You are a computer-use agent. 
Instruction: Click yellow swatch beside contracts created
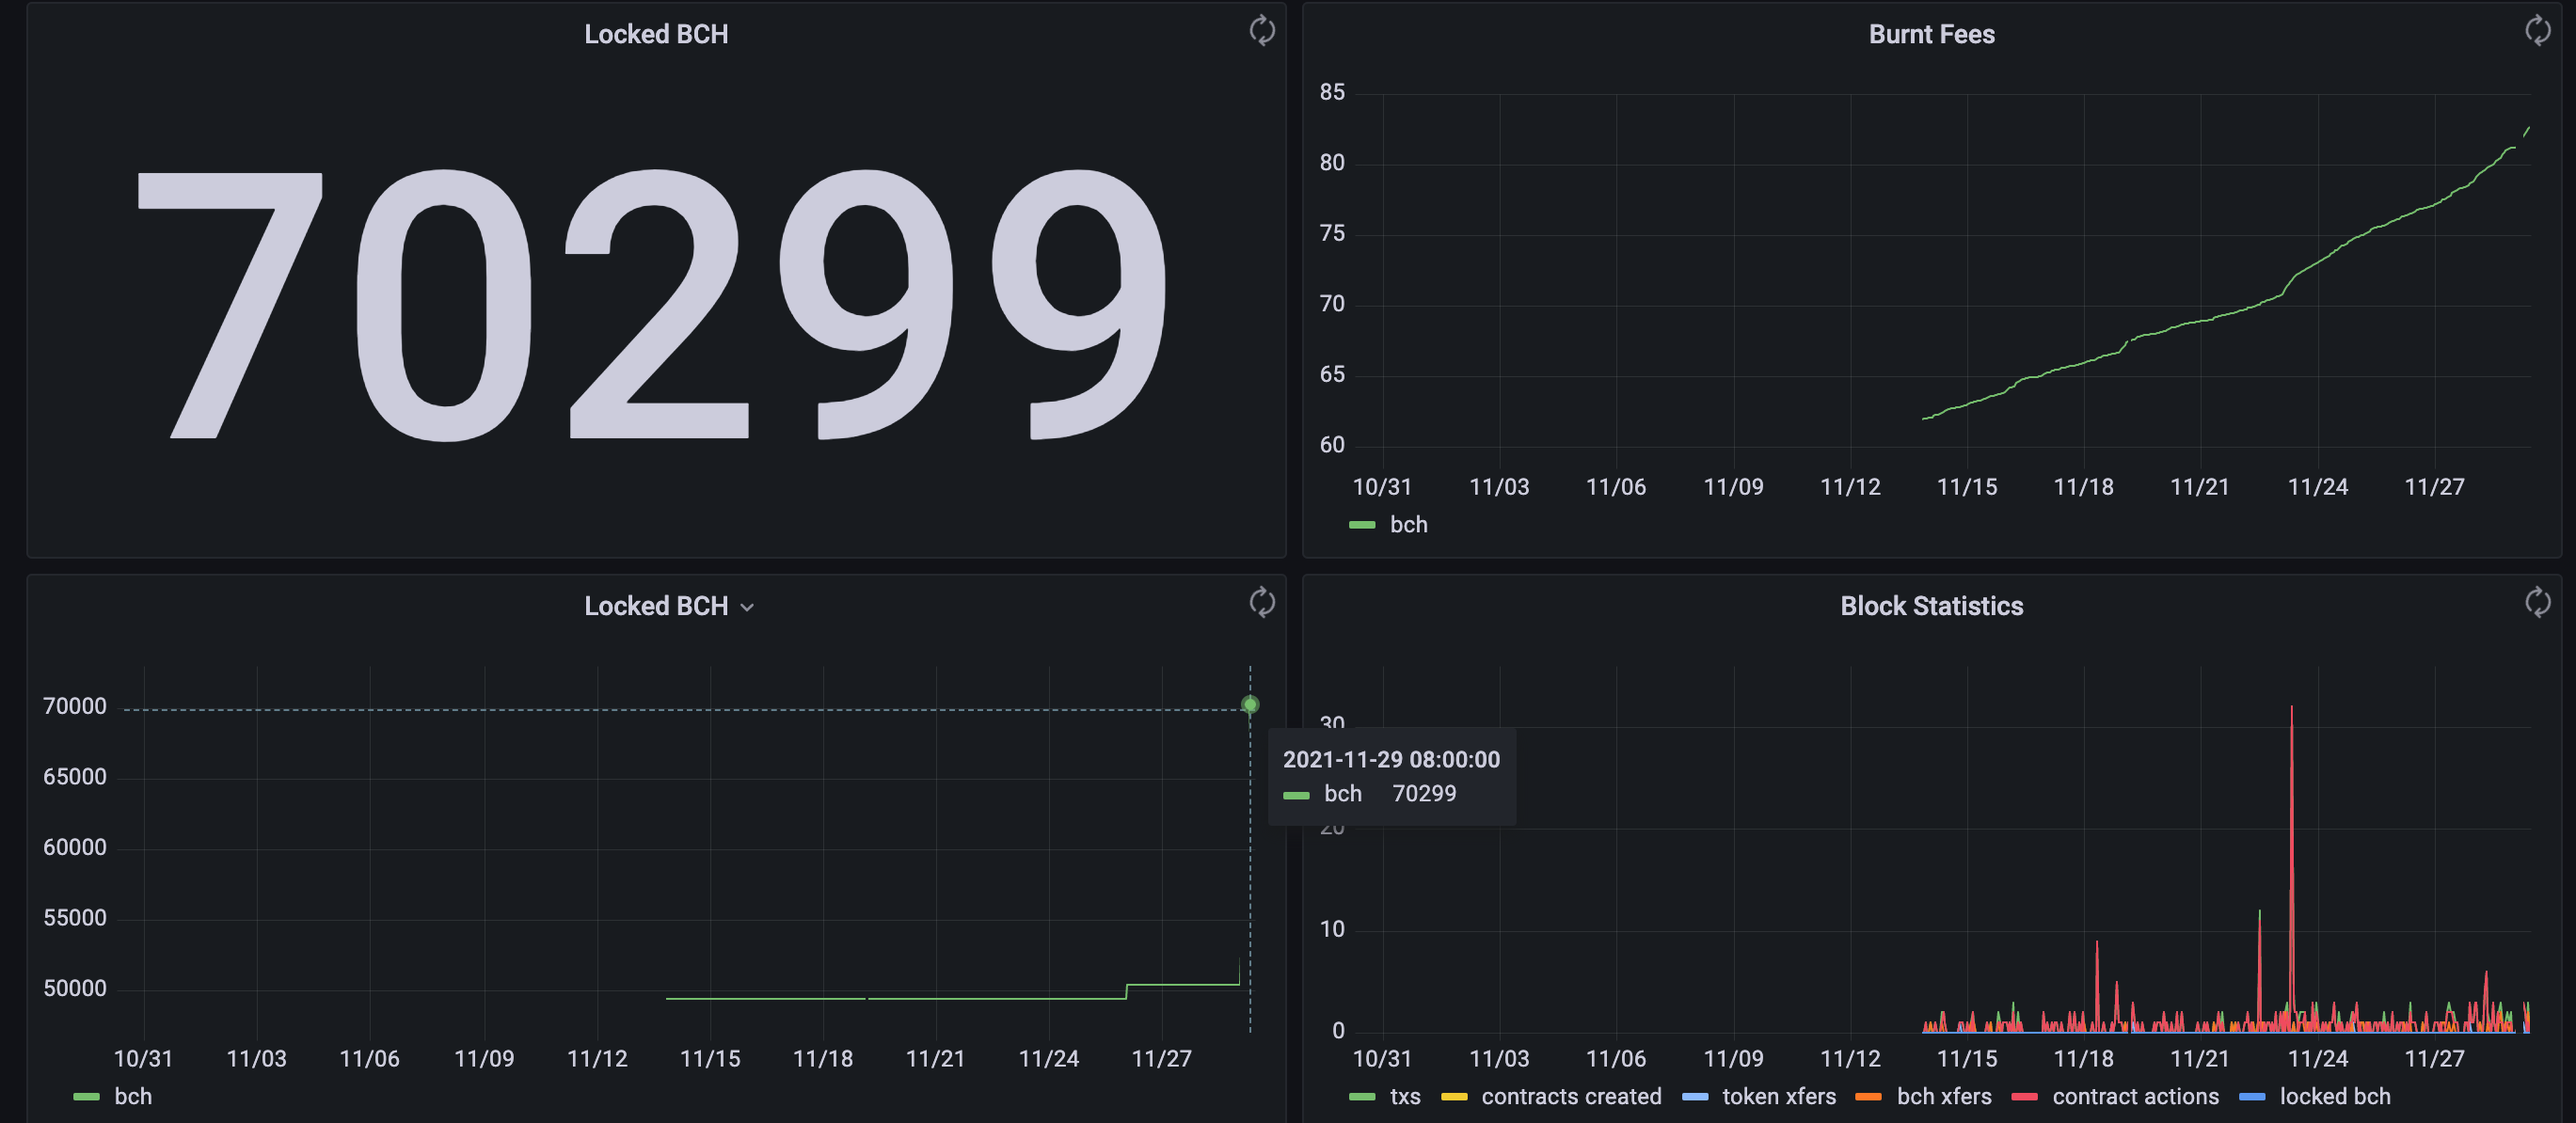pos(1454,1097)
